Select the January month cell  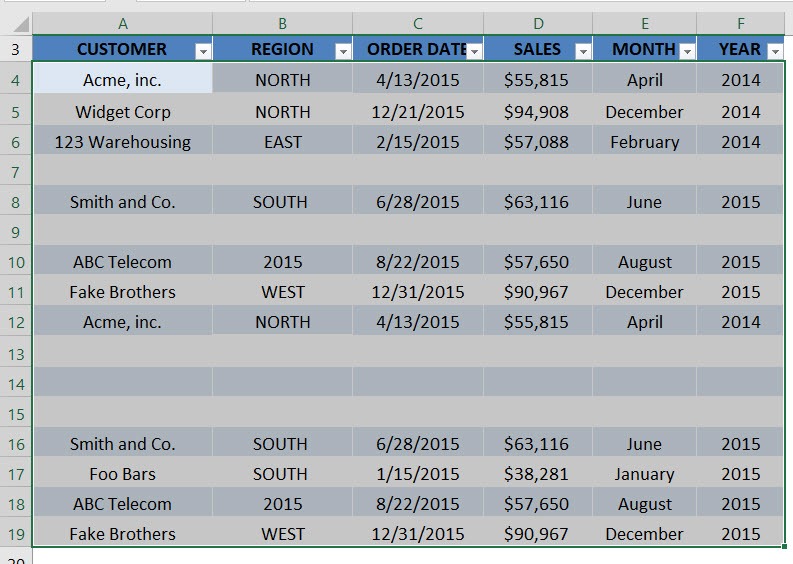pyautogui.click(x=644, y=474)
